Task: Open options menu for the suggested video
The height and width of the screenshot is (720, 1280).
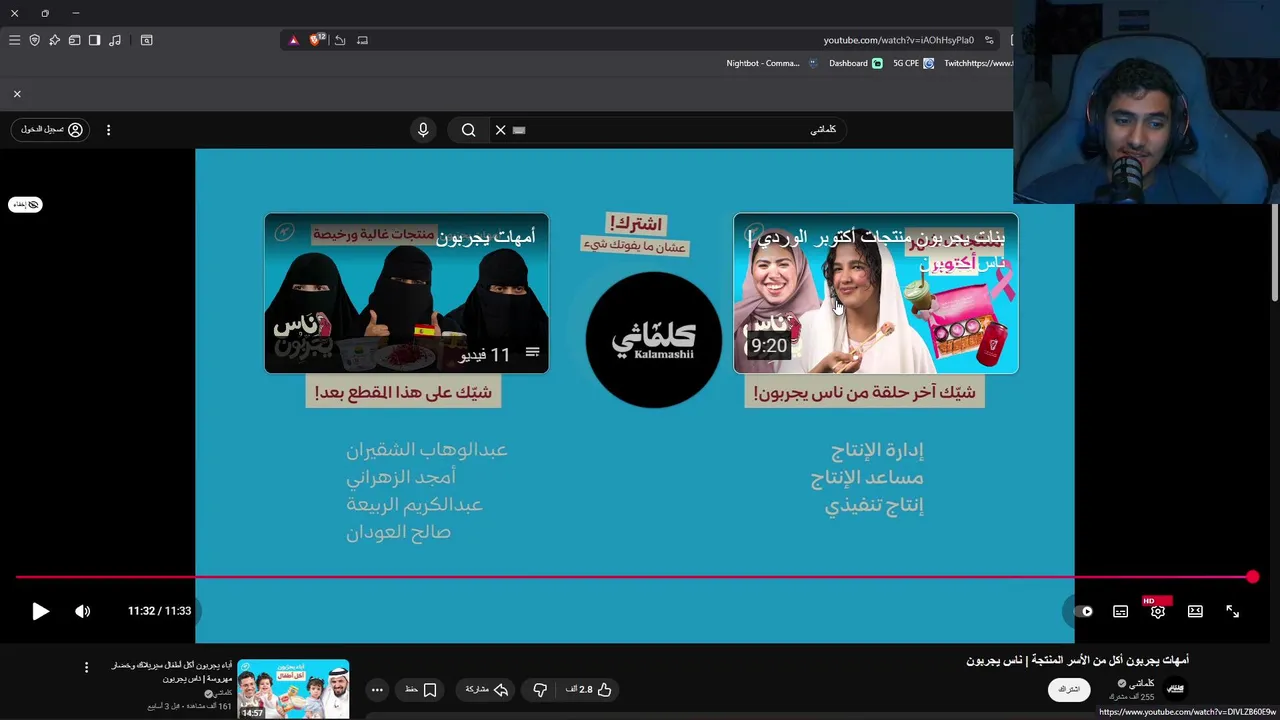Action: coord(86,667)
